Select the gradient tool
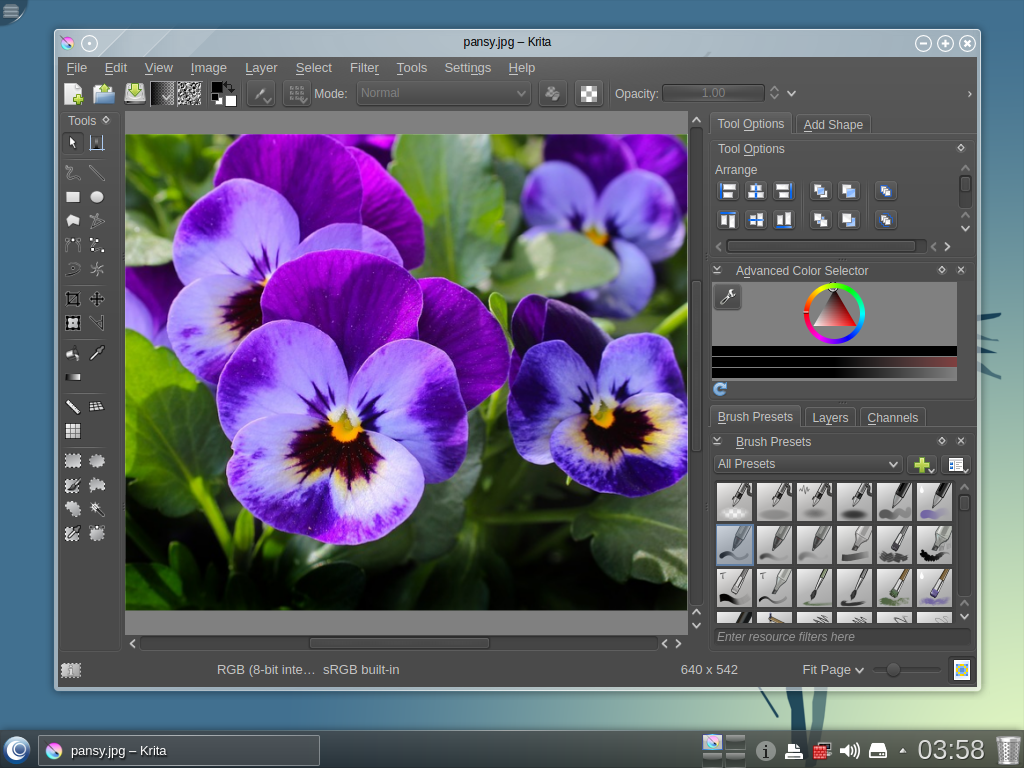Viewport: 1024px width, 768px height. point(72,377)
